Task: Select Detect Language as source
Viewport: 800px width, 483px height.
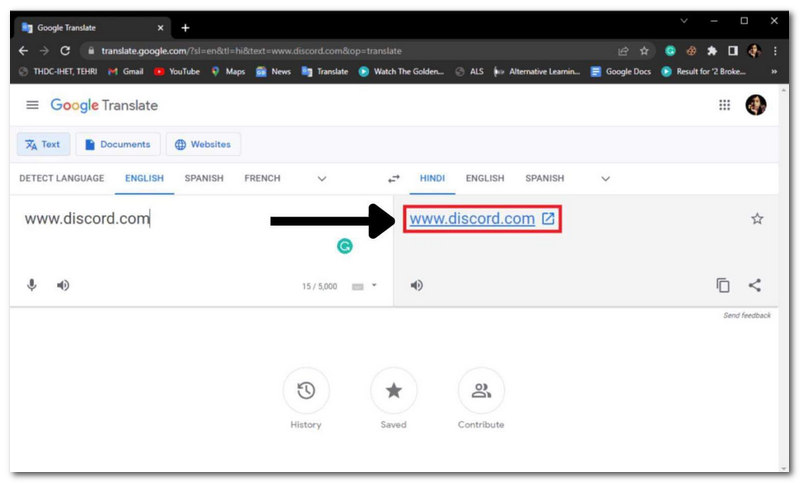Action: click(62, 178)
